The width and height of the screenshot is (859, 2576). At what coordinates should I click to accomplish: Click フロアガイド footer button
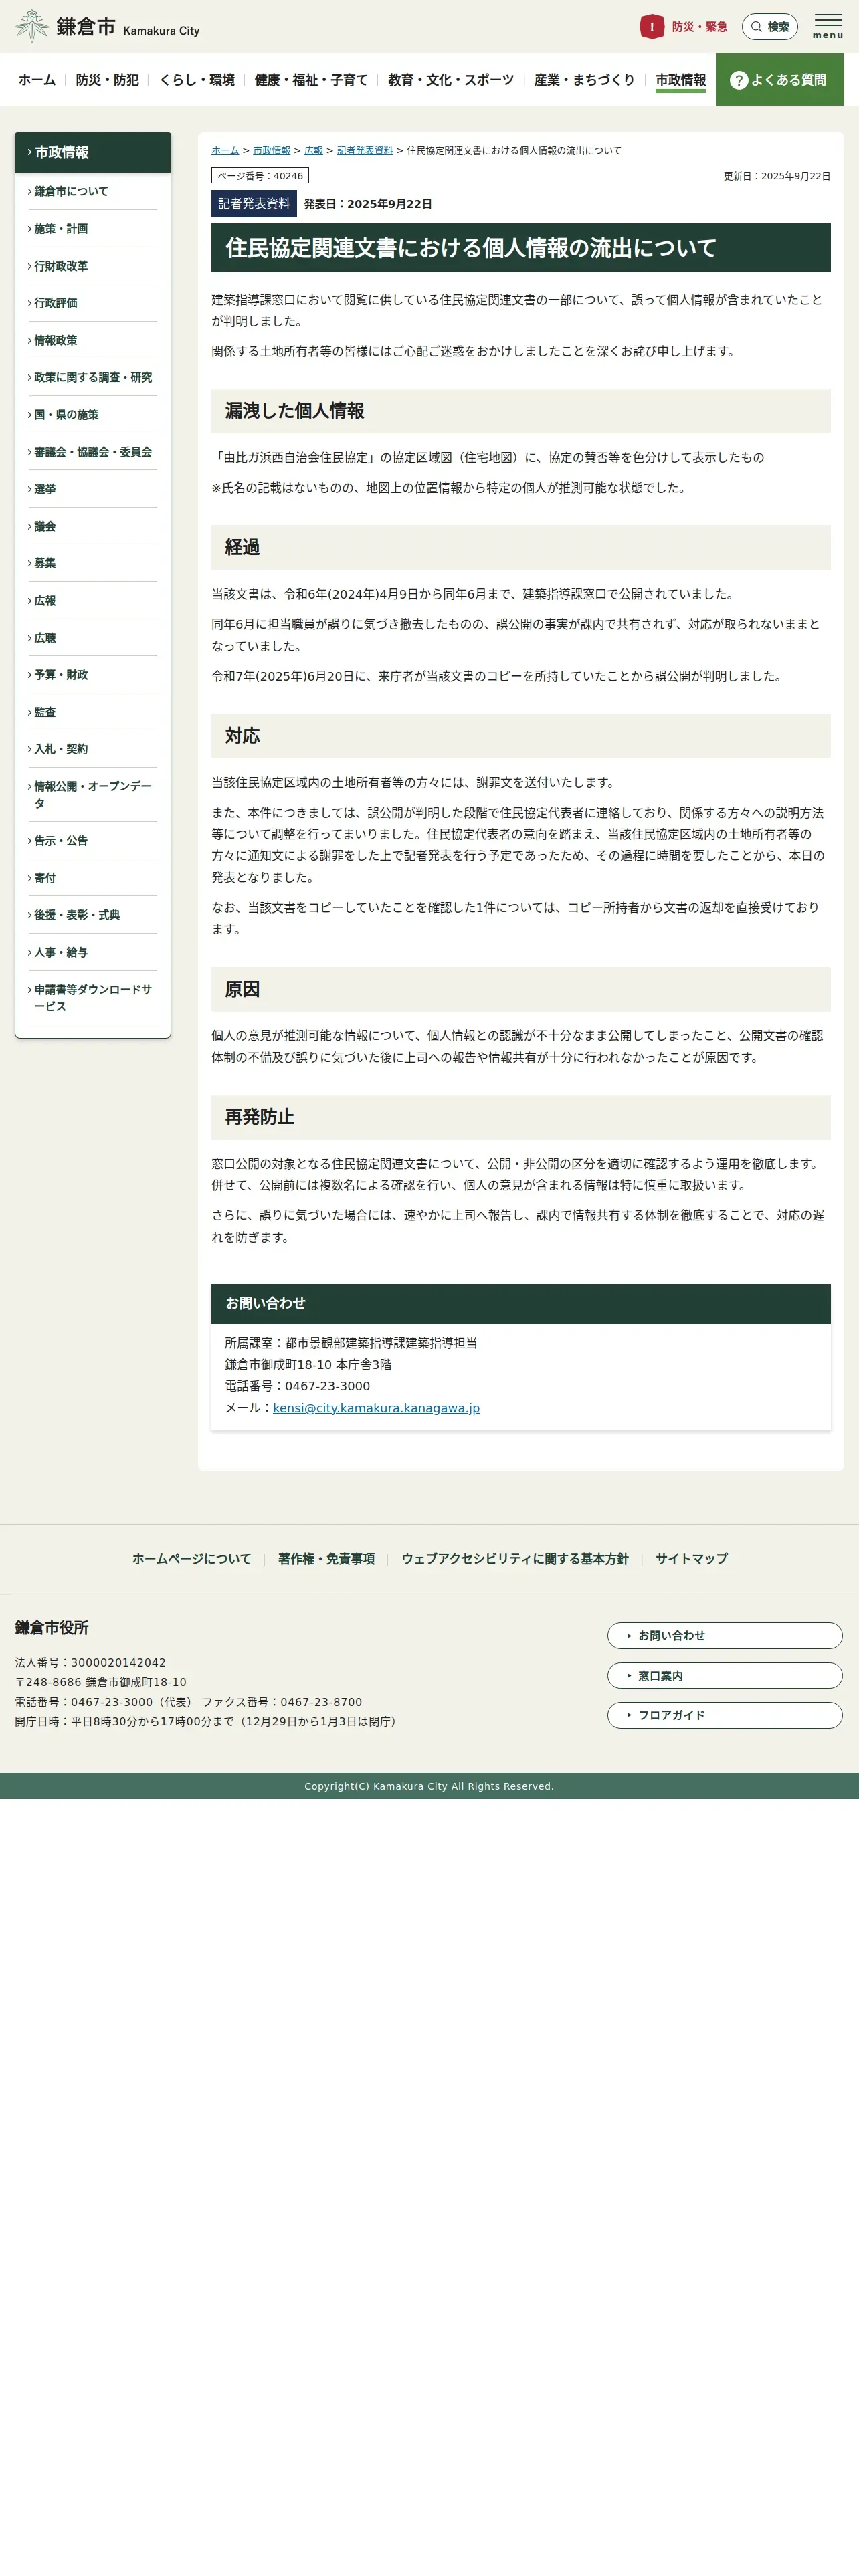coord(725,1715)
